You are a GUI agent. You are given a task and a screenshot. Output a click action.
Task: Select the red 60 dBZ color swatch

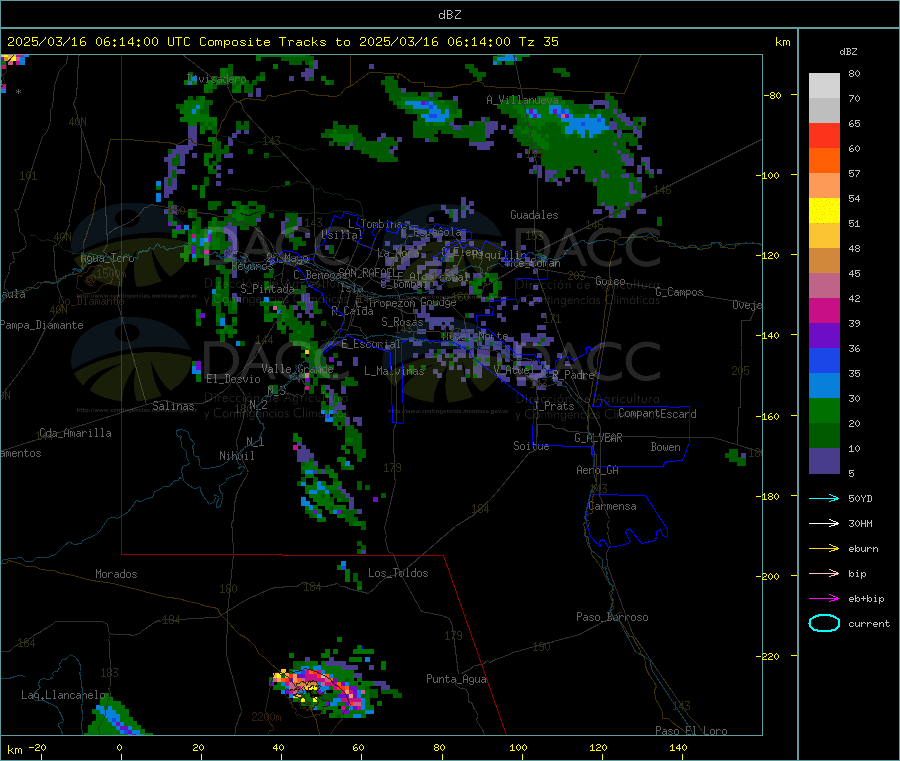click(824, 135)
